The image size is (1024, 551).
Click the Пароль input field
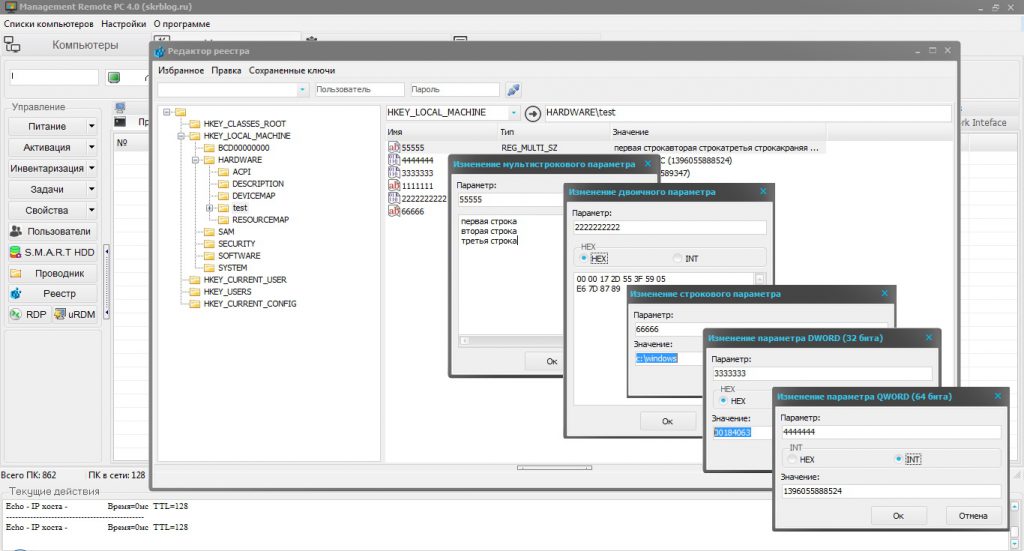tap(455, 89)
